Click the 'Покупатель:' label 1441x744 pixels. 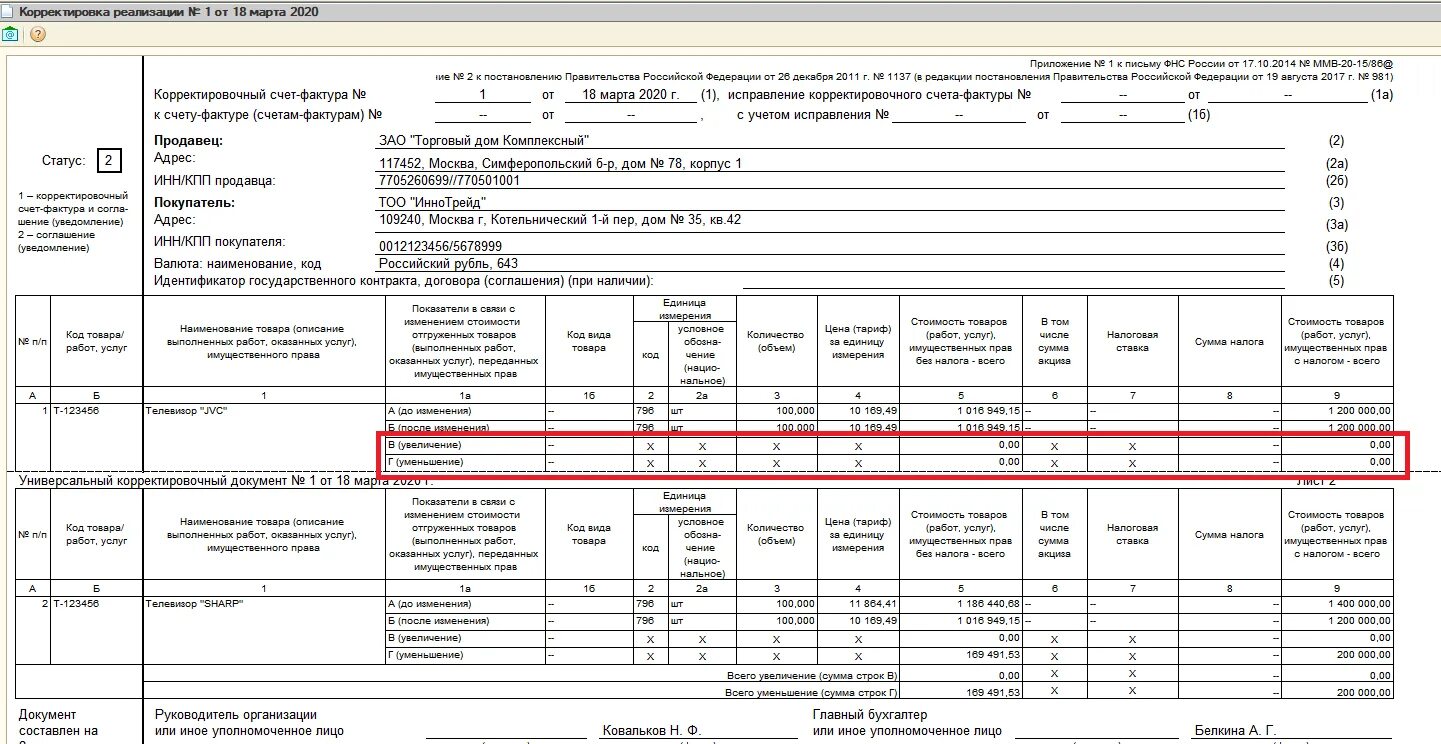[194, 202]
